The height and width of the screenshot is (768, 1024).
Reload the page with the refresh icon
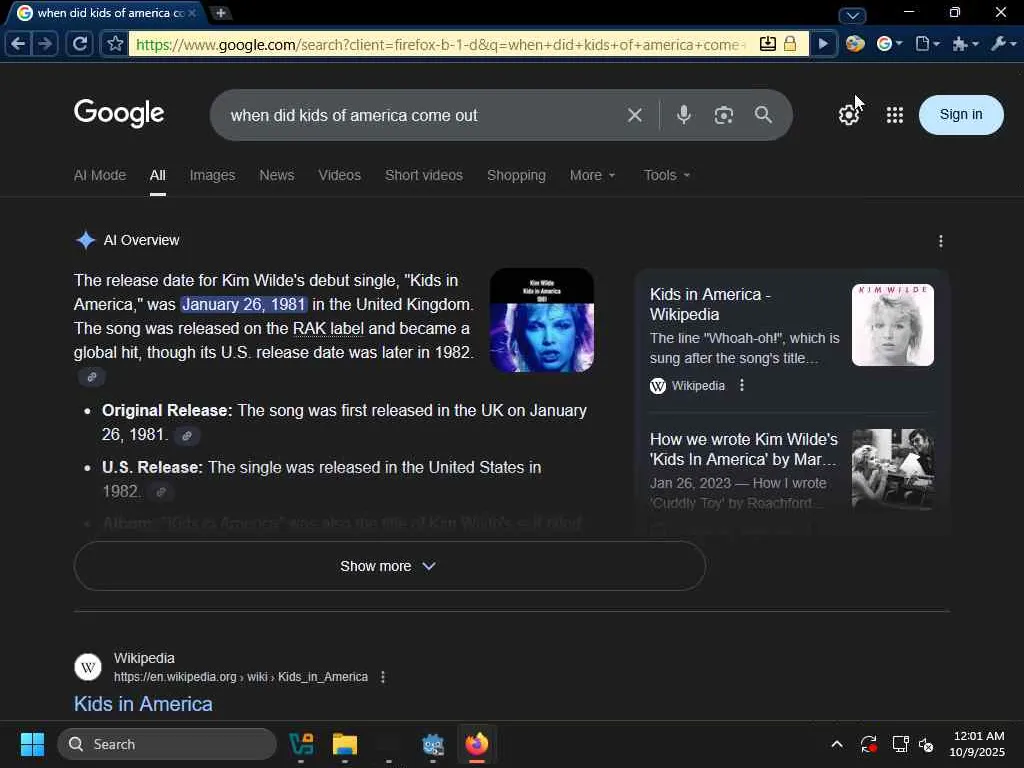(x=80, y=44)
